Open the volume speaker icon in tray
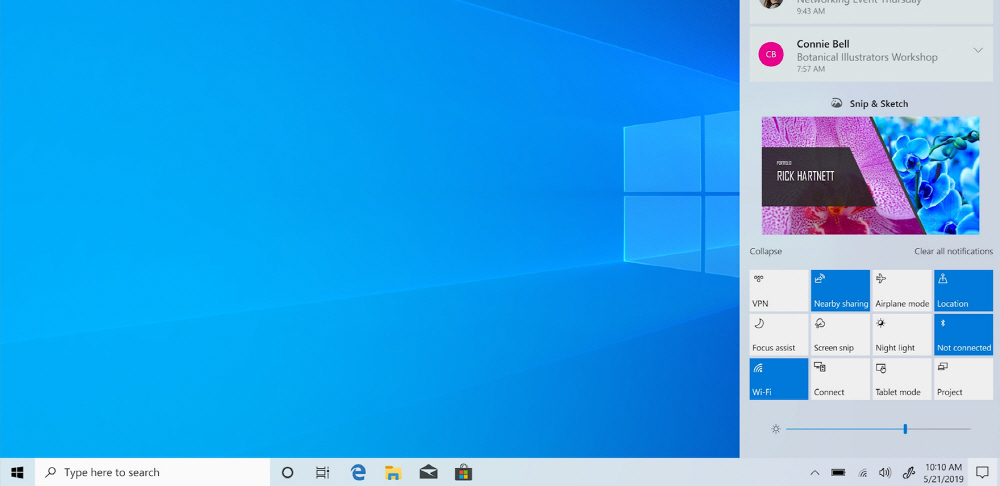1000x486 pixels. 884,472
